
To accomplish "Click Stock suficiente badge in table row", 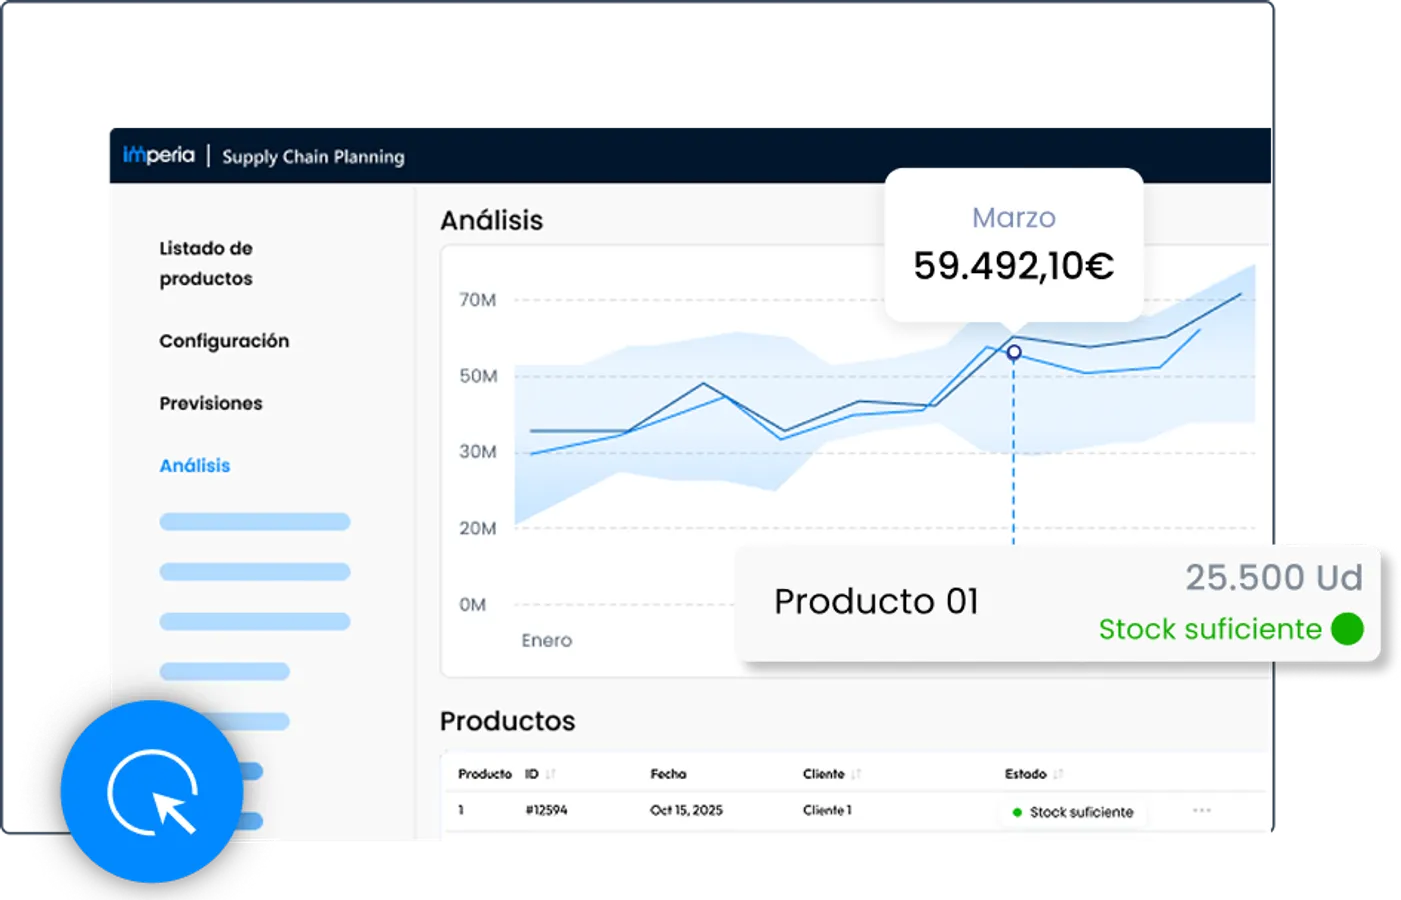I will pos(1073,812).
